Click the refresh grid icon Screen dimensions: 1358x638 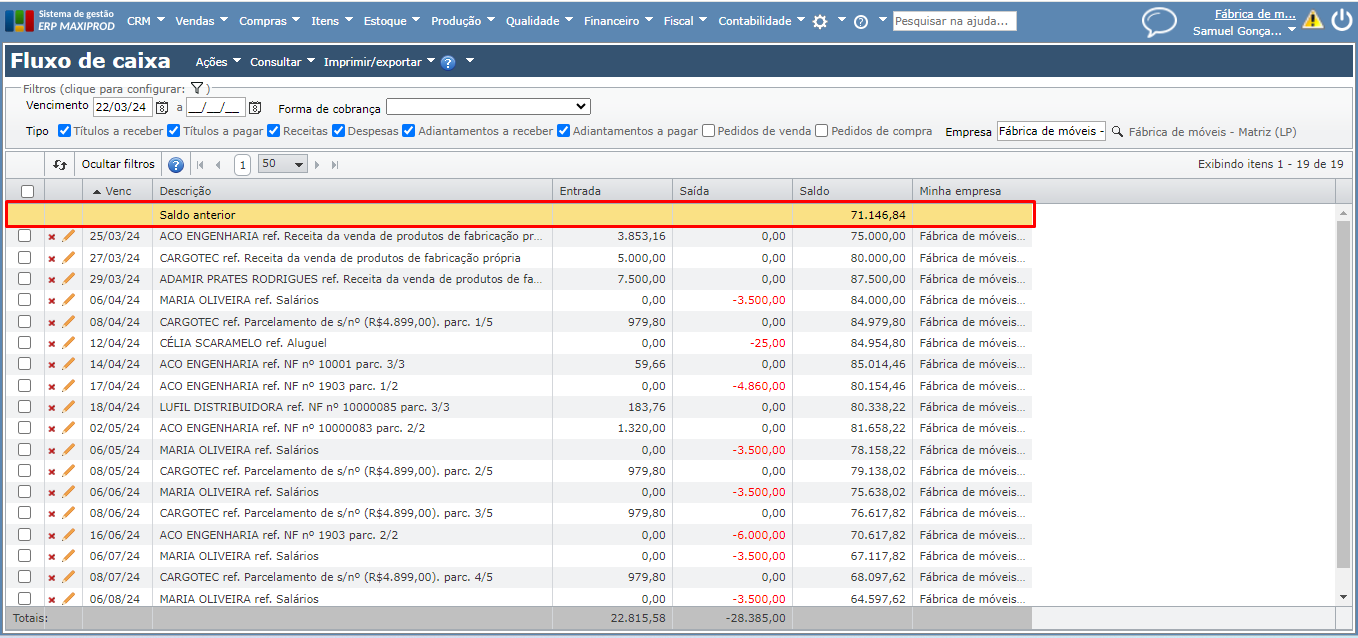(60, 165)
